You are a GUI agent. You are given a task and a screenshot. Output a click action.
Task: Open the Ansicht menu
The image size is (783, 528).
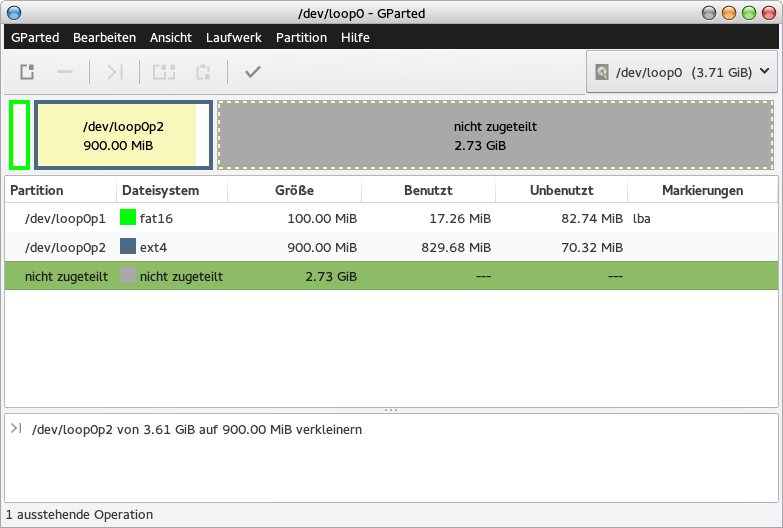click(171, 37)
